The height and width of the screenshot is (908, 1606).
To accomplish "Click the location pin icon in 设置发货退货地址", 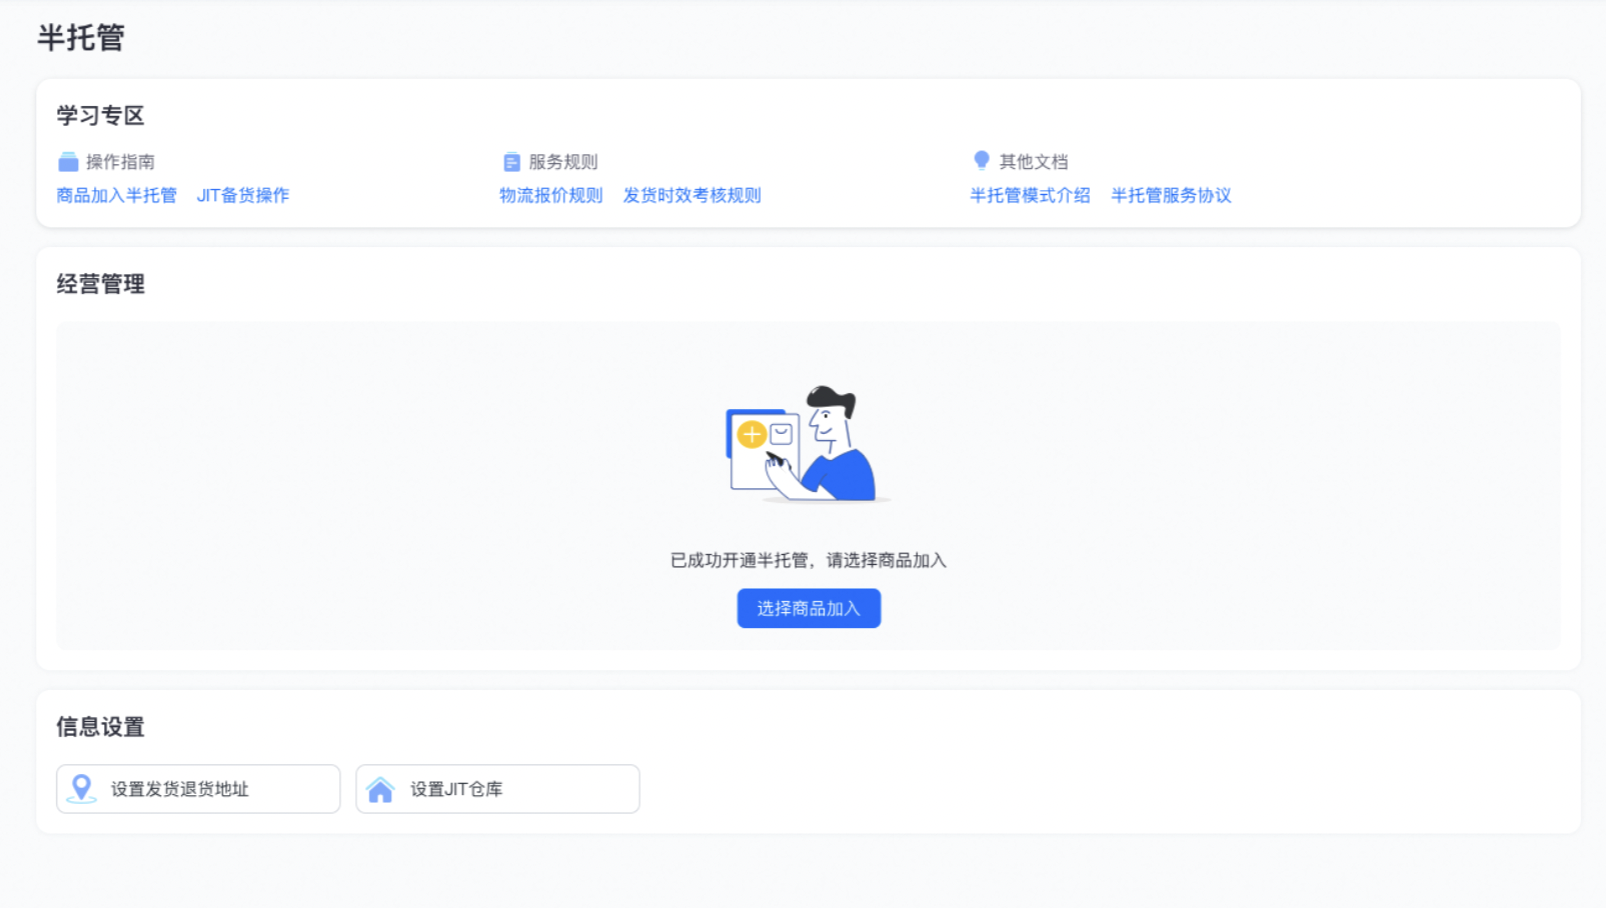I will (80, 789).
